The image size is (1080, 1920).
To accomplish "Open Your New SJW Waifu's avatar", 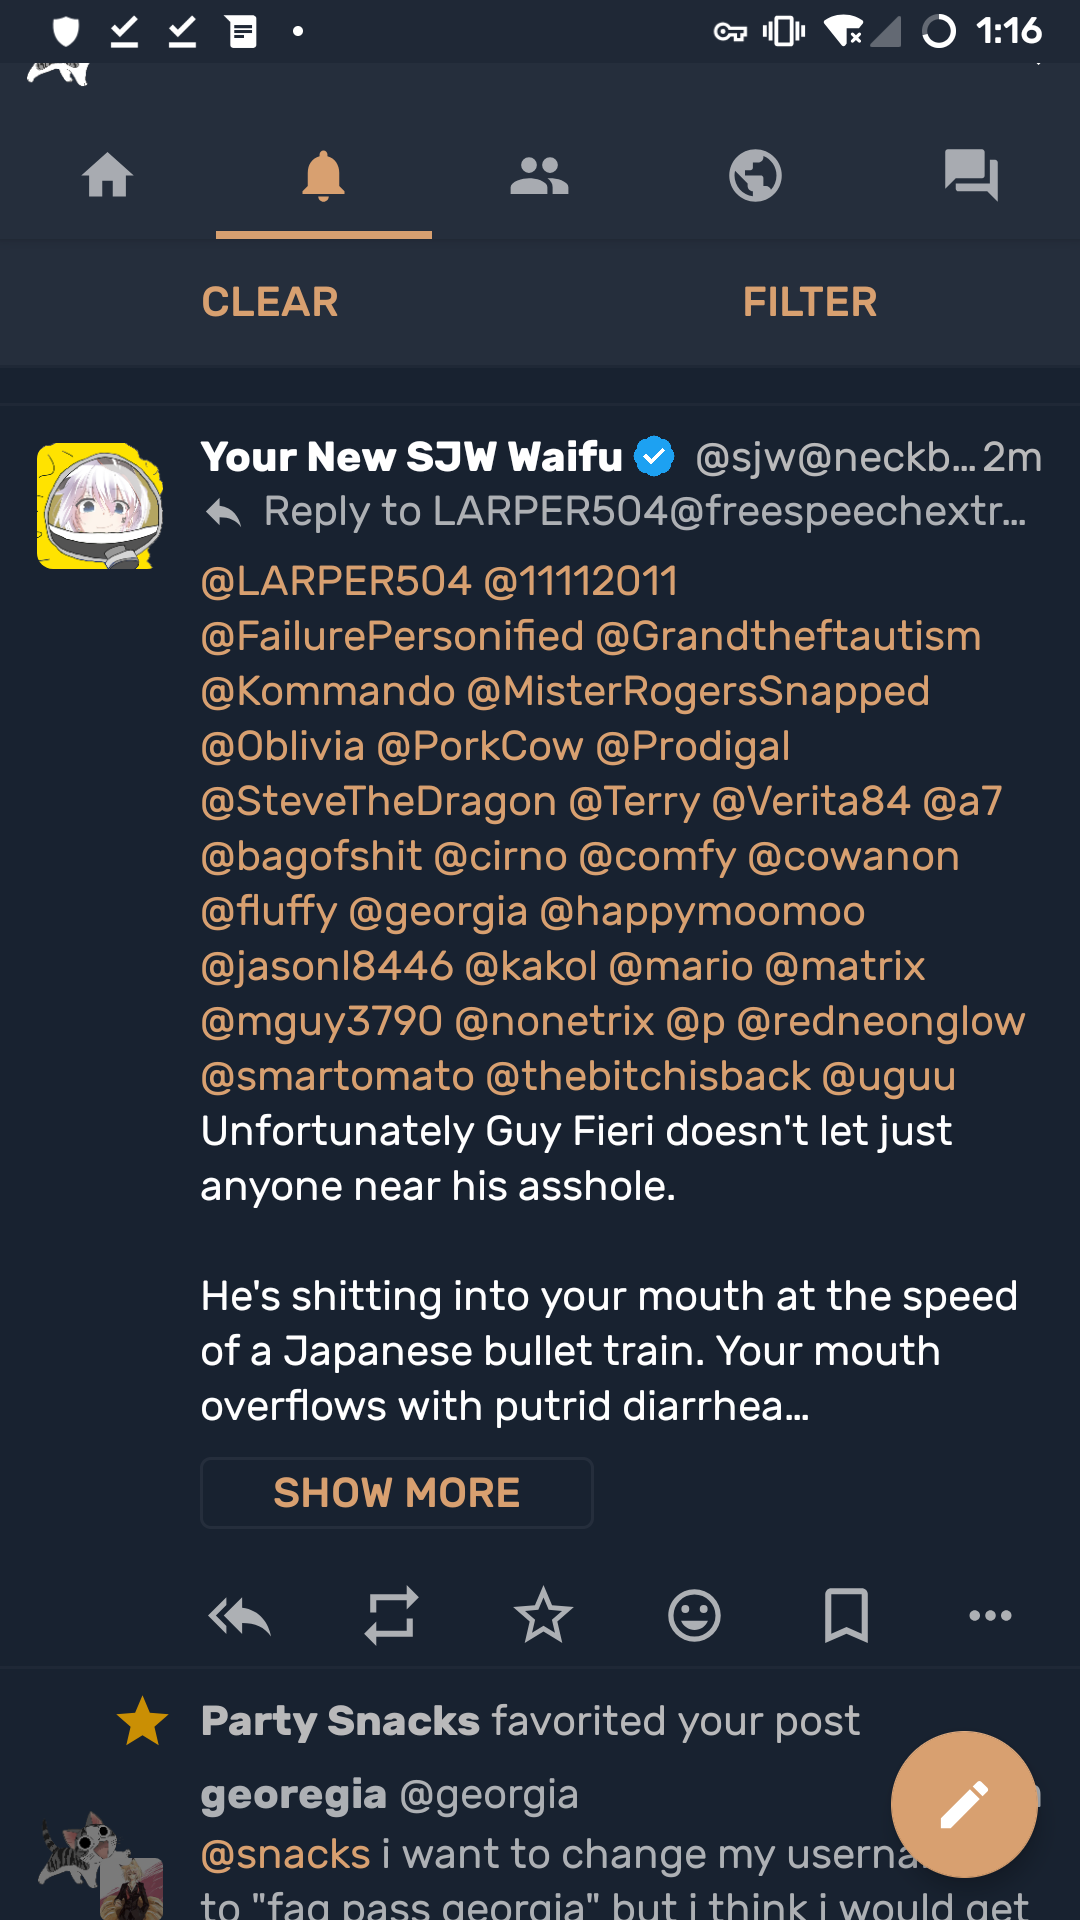I will point(100,506).
